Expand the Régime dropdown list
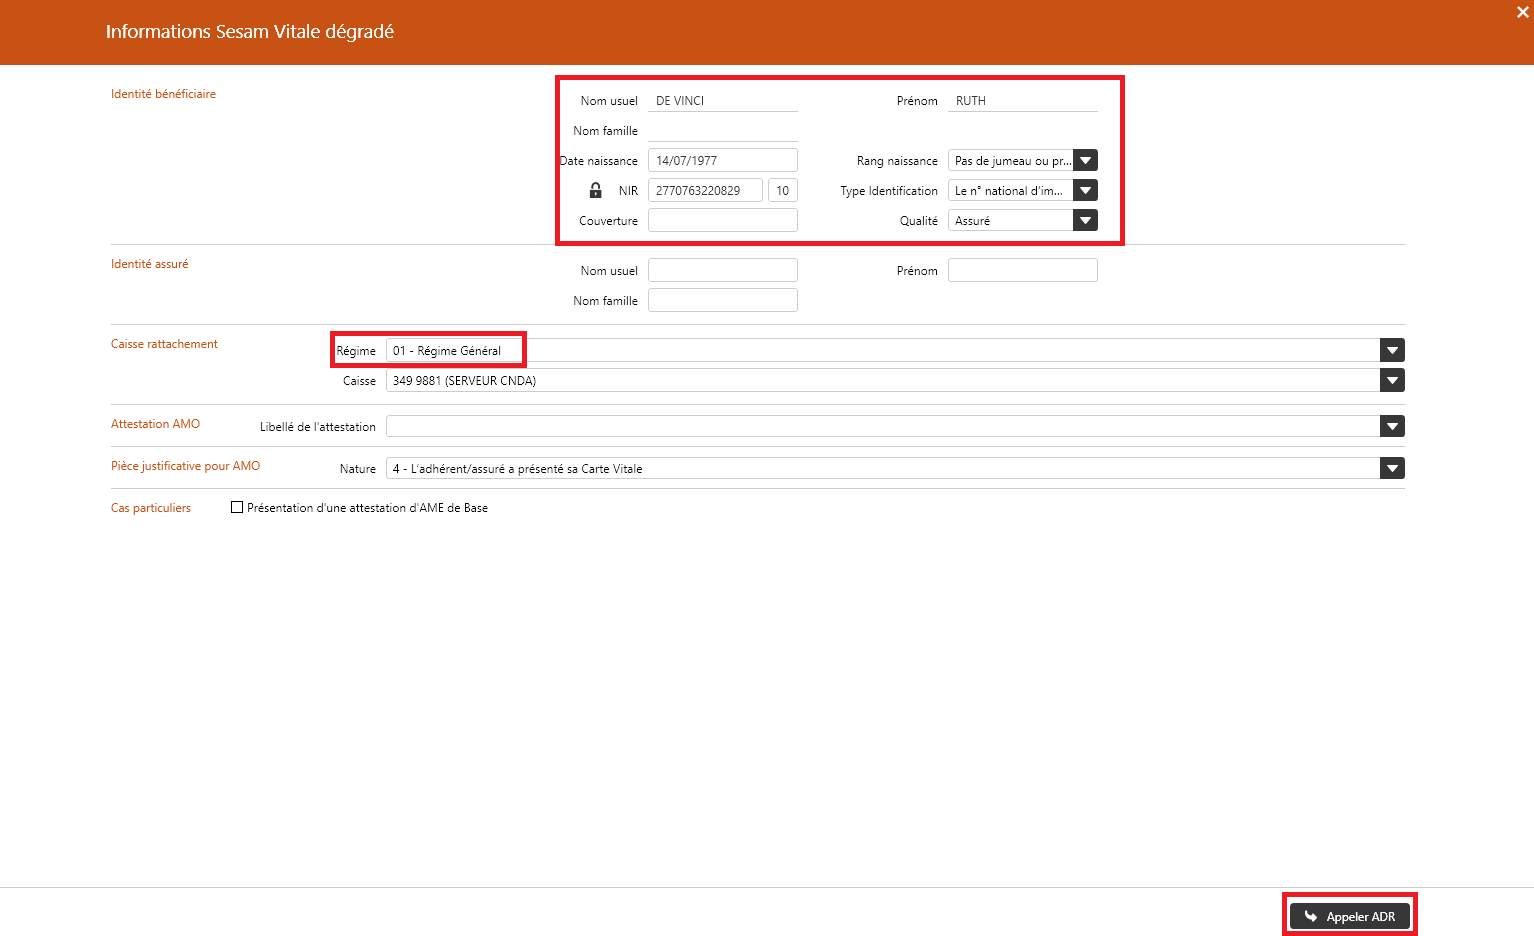 pyautogui.click(x=1392, y=350)
